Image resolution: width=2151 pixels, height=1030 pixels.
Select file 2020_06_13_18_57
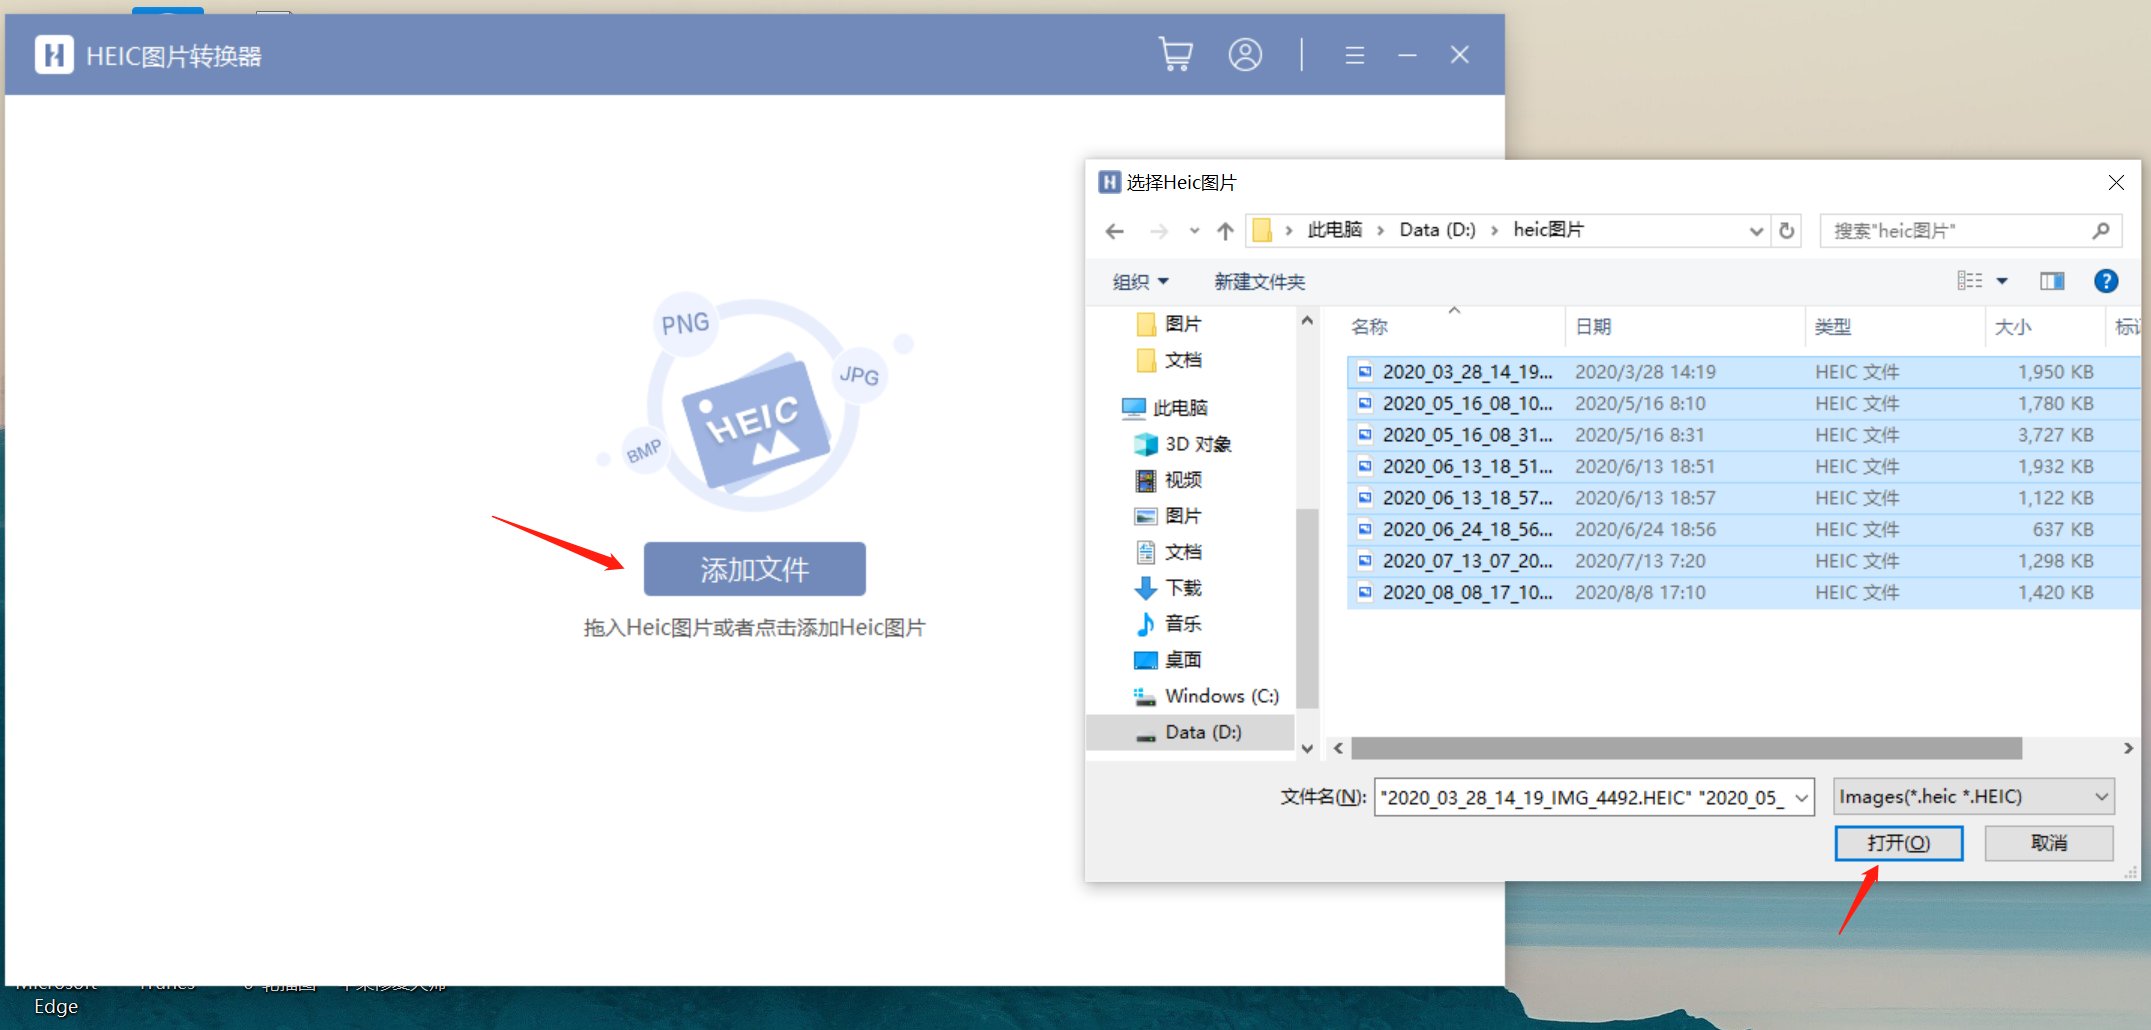(1744, 498)
